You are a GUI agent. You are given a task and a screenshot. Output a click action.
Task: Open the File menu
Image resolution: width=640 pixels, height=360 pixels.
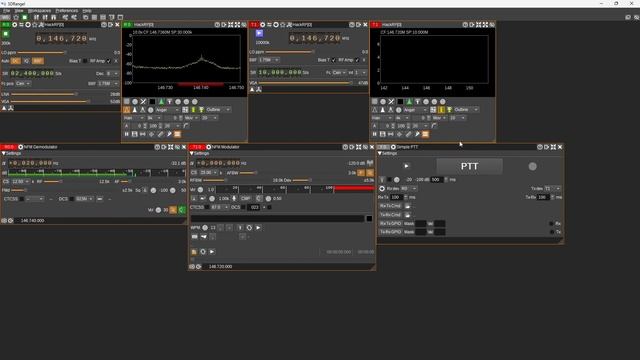[7, 11]
